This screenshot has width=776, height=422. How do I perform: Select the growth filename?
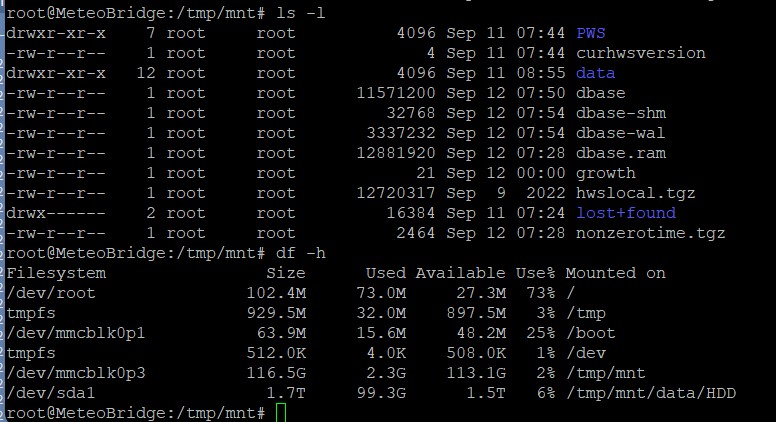coord(606,173)
